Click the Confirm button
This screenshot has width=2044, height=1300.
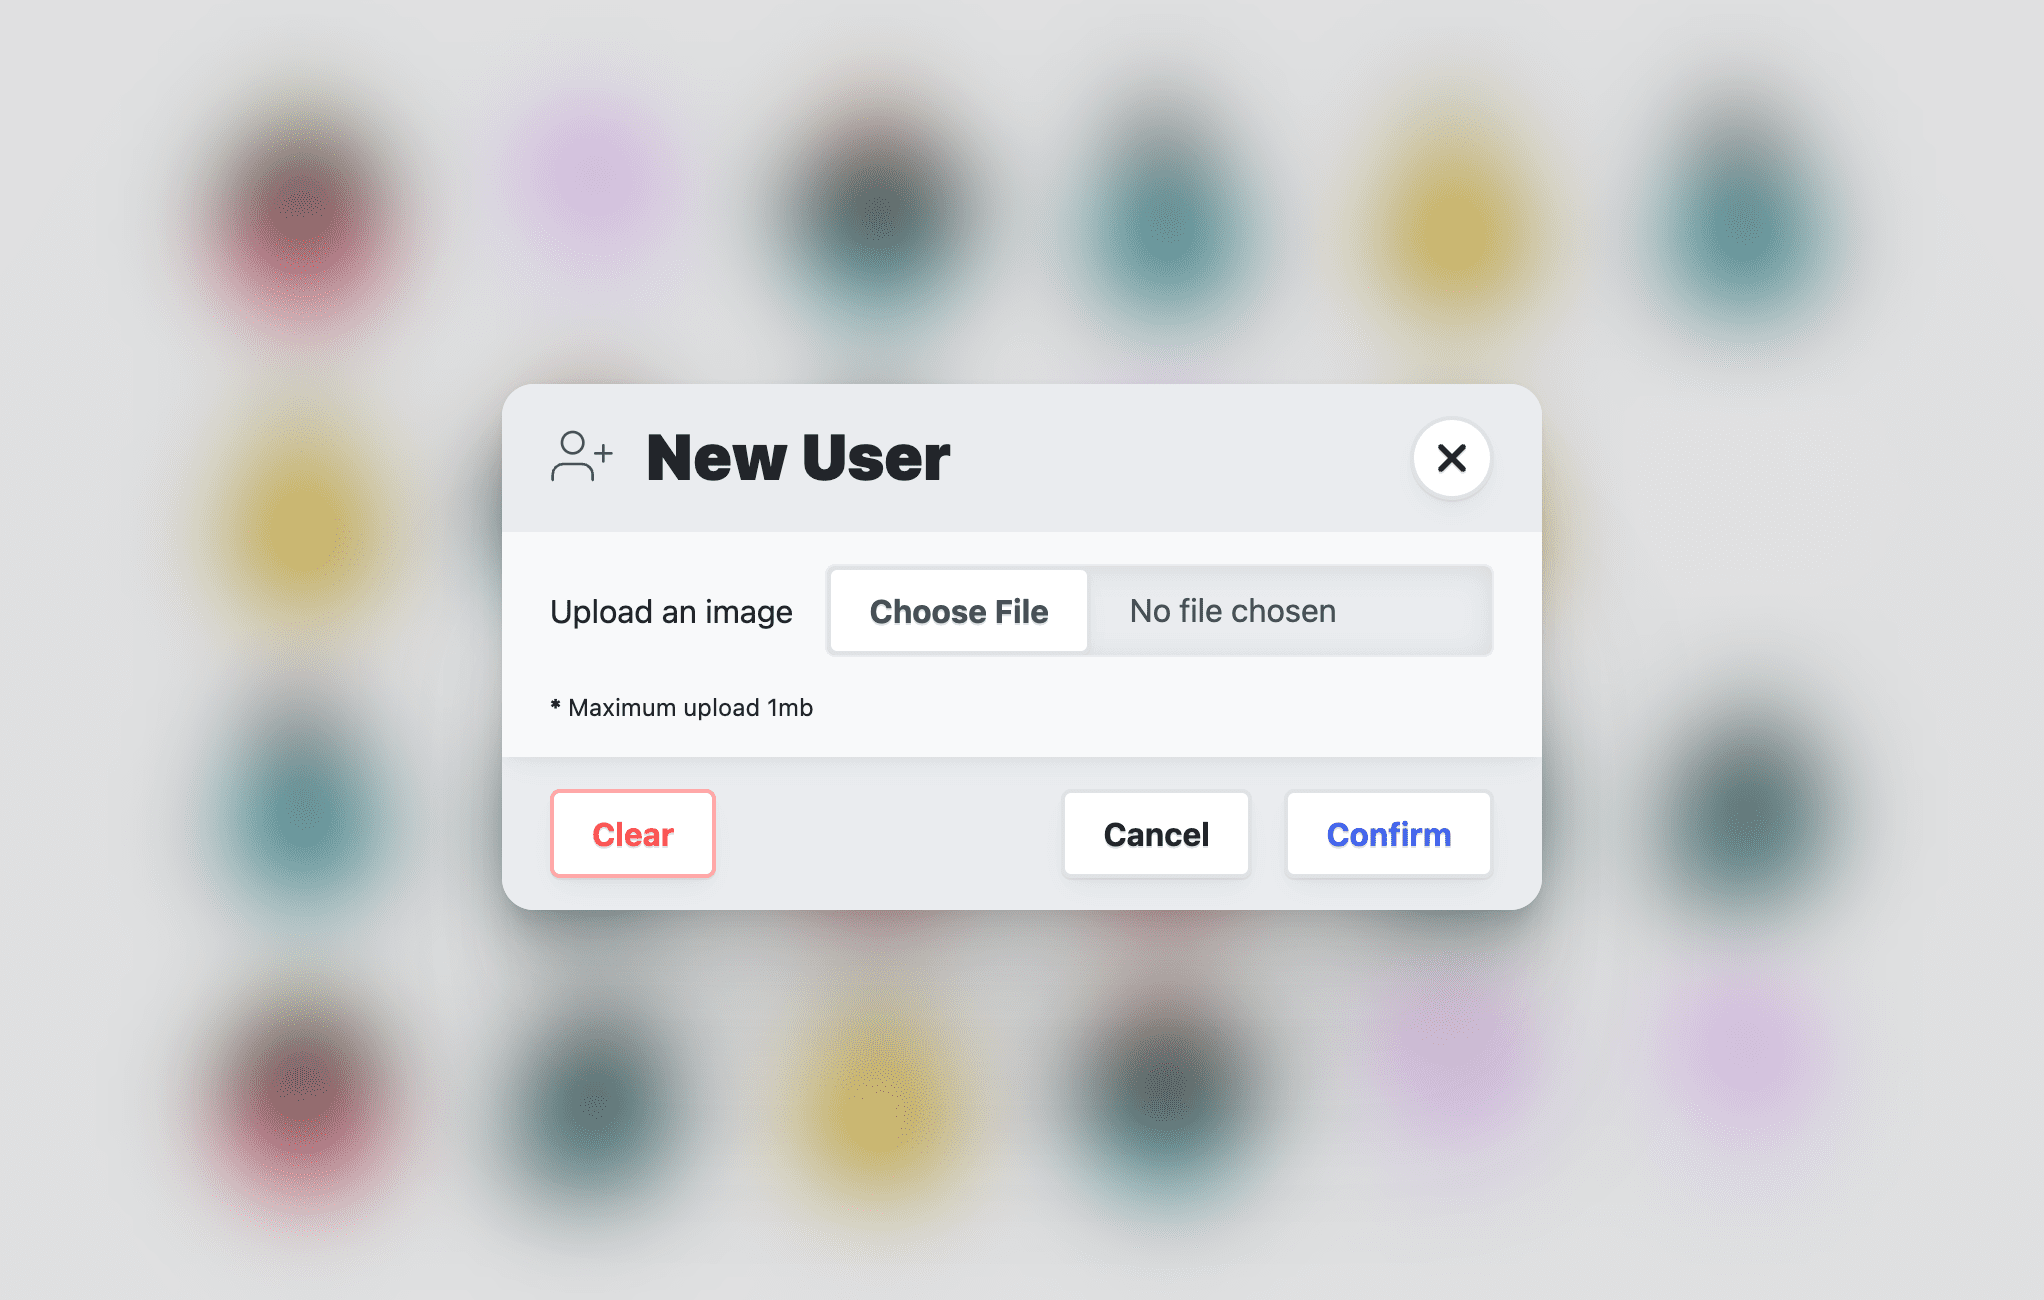(1388, 834)
